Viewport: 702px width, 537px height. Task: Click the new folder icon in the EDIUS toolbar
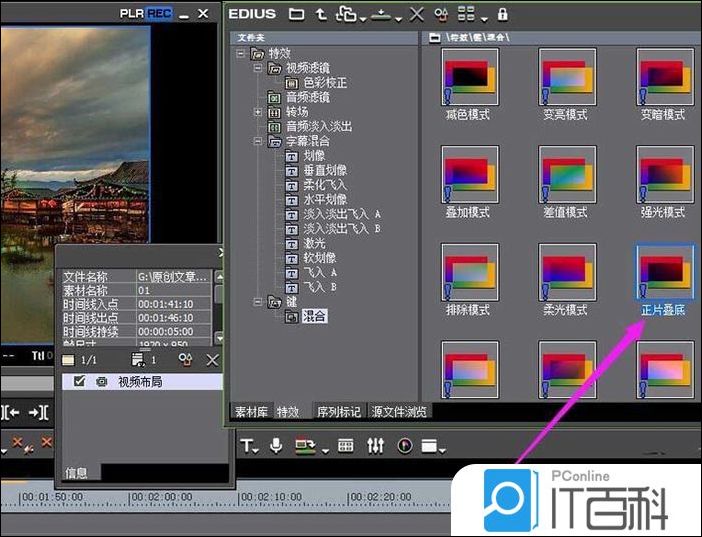[x=296, y=14]
